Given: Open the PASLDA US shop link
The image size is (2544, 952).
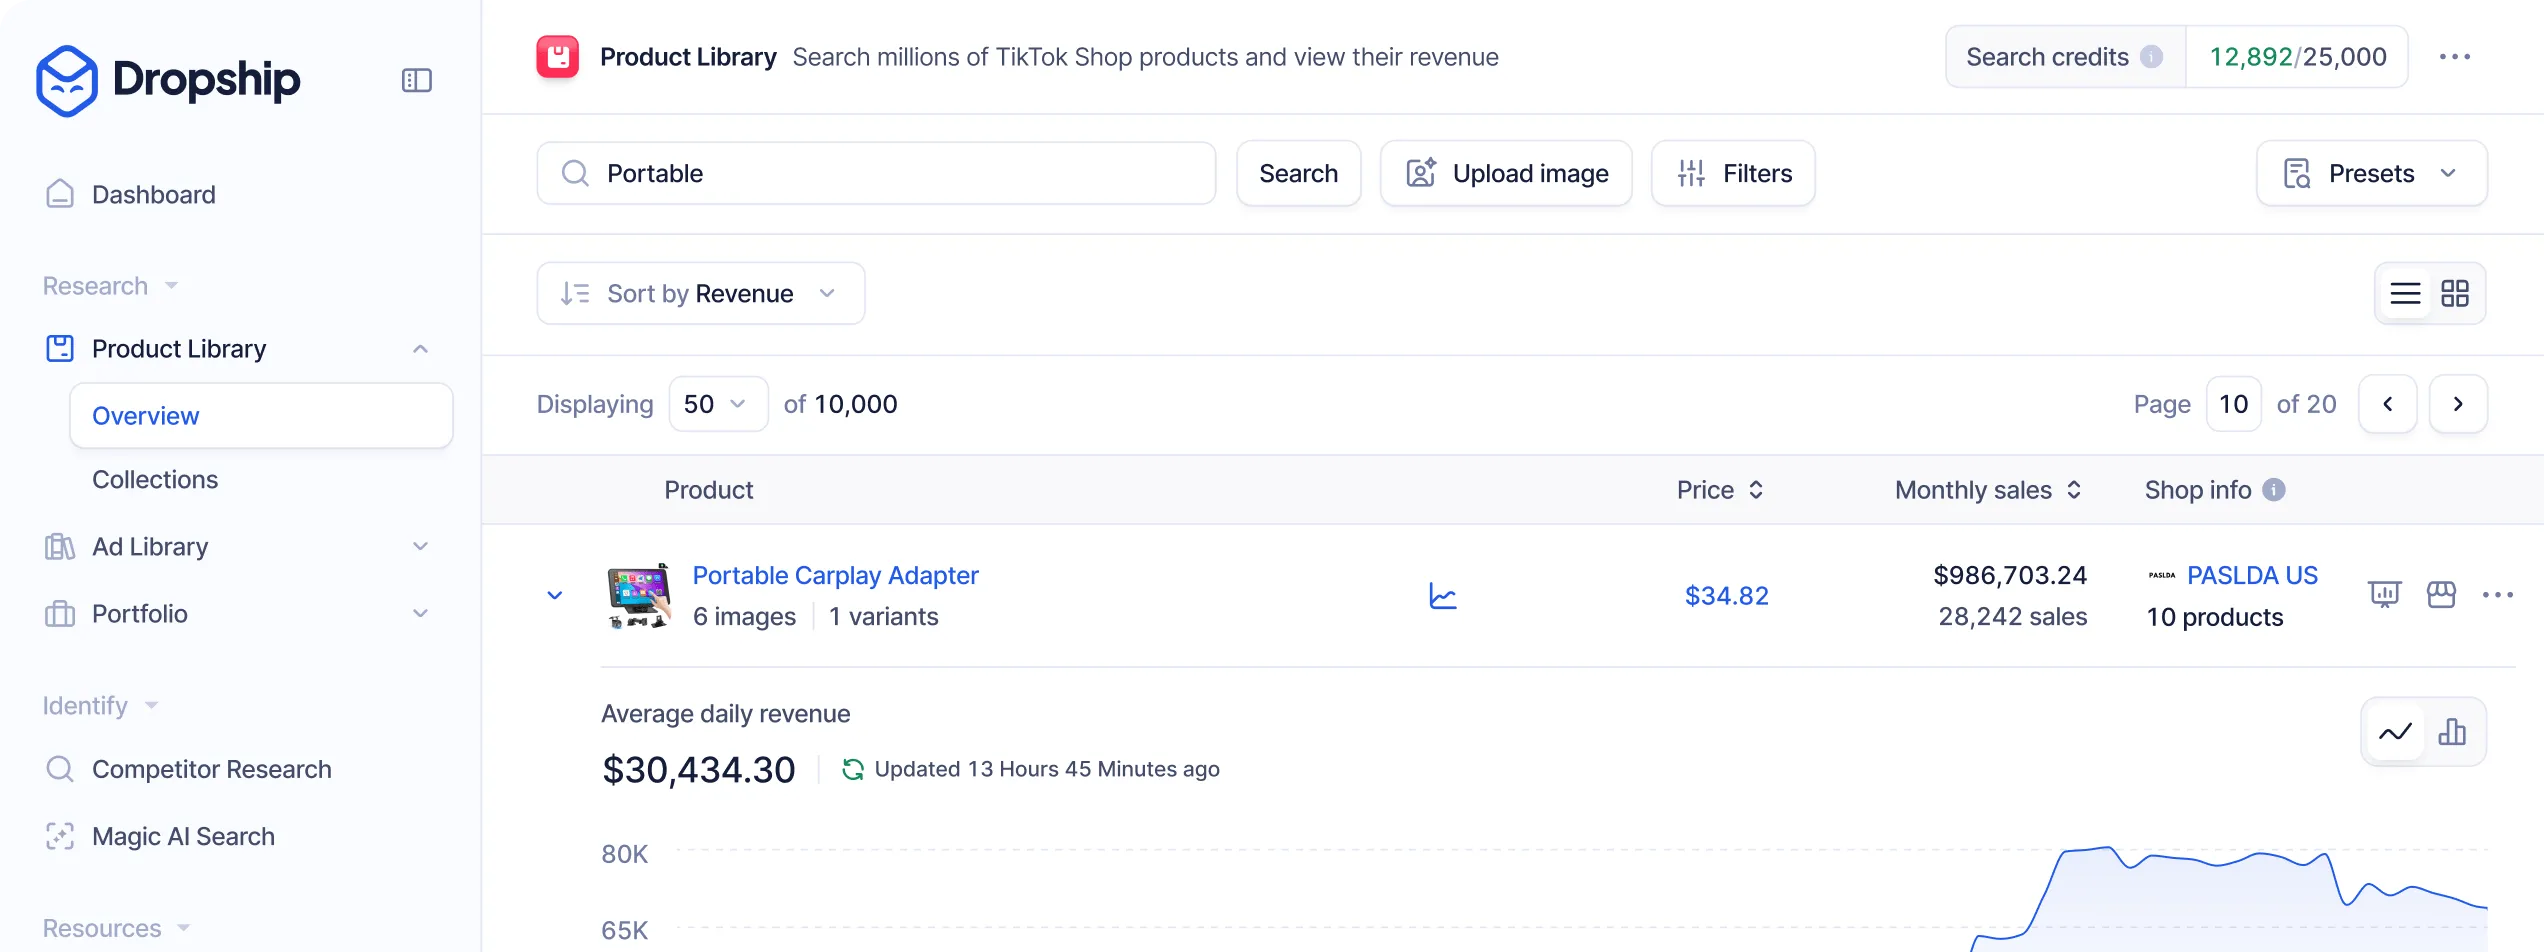Looking at the screenshot, I should (x=2253, y=575).
